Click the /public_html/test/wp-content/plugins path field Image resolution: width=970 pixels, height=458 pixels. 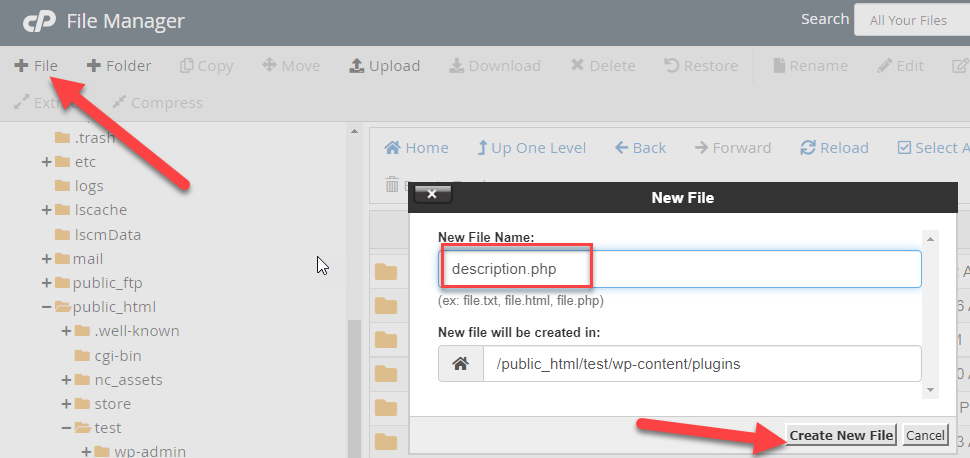point(702,364)
